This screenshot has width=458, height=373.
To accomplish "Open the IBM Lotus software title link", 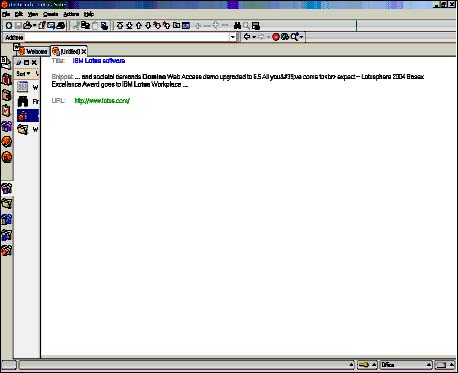I will point(99,61).
